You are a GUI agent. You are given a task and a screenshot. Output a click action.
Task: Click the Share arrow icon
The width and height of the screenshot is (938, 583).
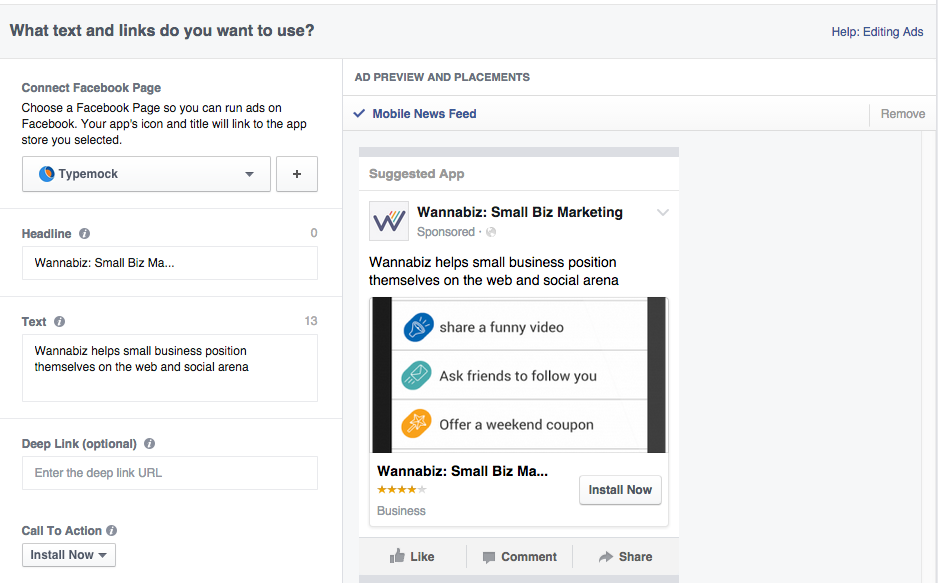pos(606,557)
